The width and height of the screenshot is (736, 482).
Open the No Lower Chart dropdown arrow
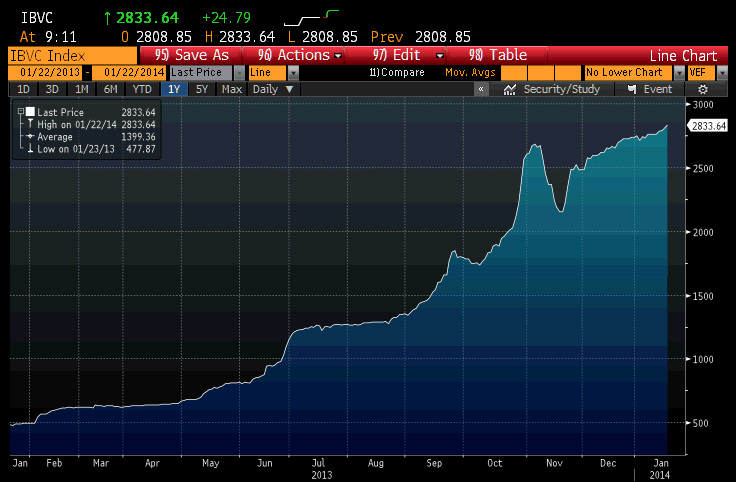click(x=679, y=73)
